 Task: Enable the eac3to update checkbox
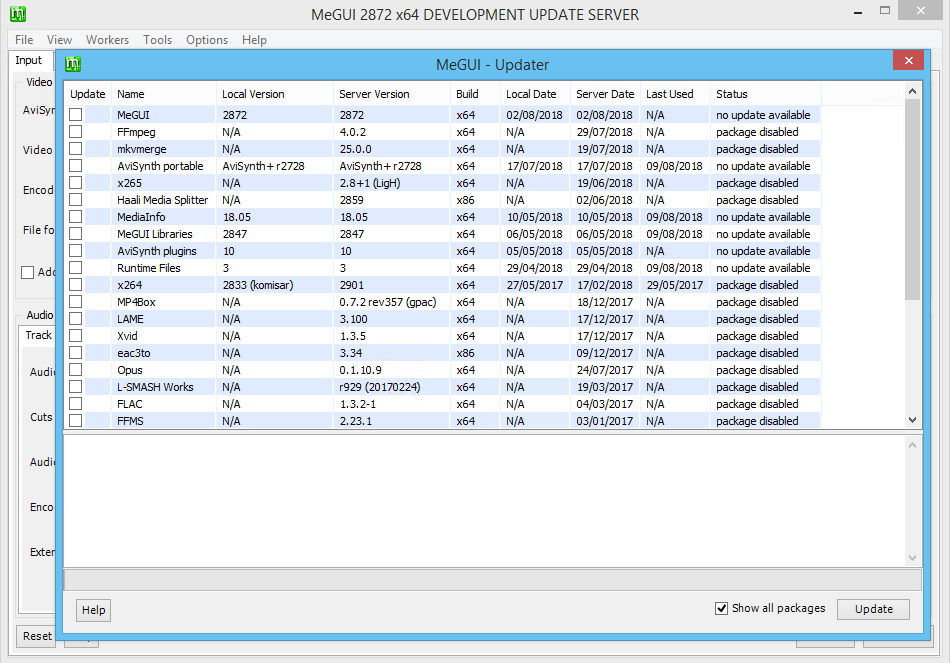tap(76, 352)
